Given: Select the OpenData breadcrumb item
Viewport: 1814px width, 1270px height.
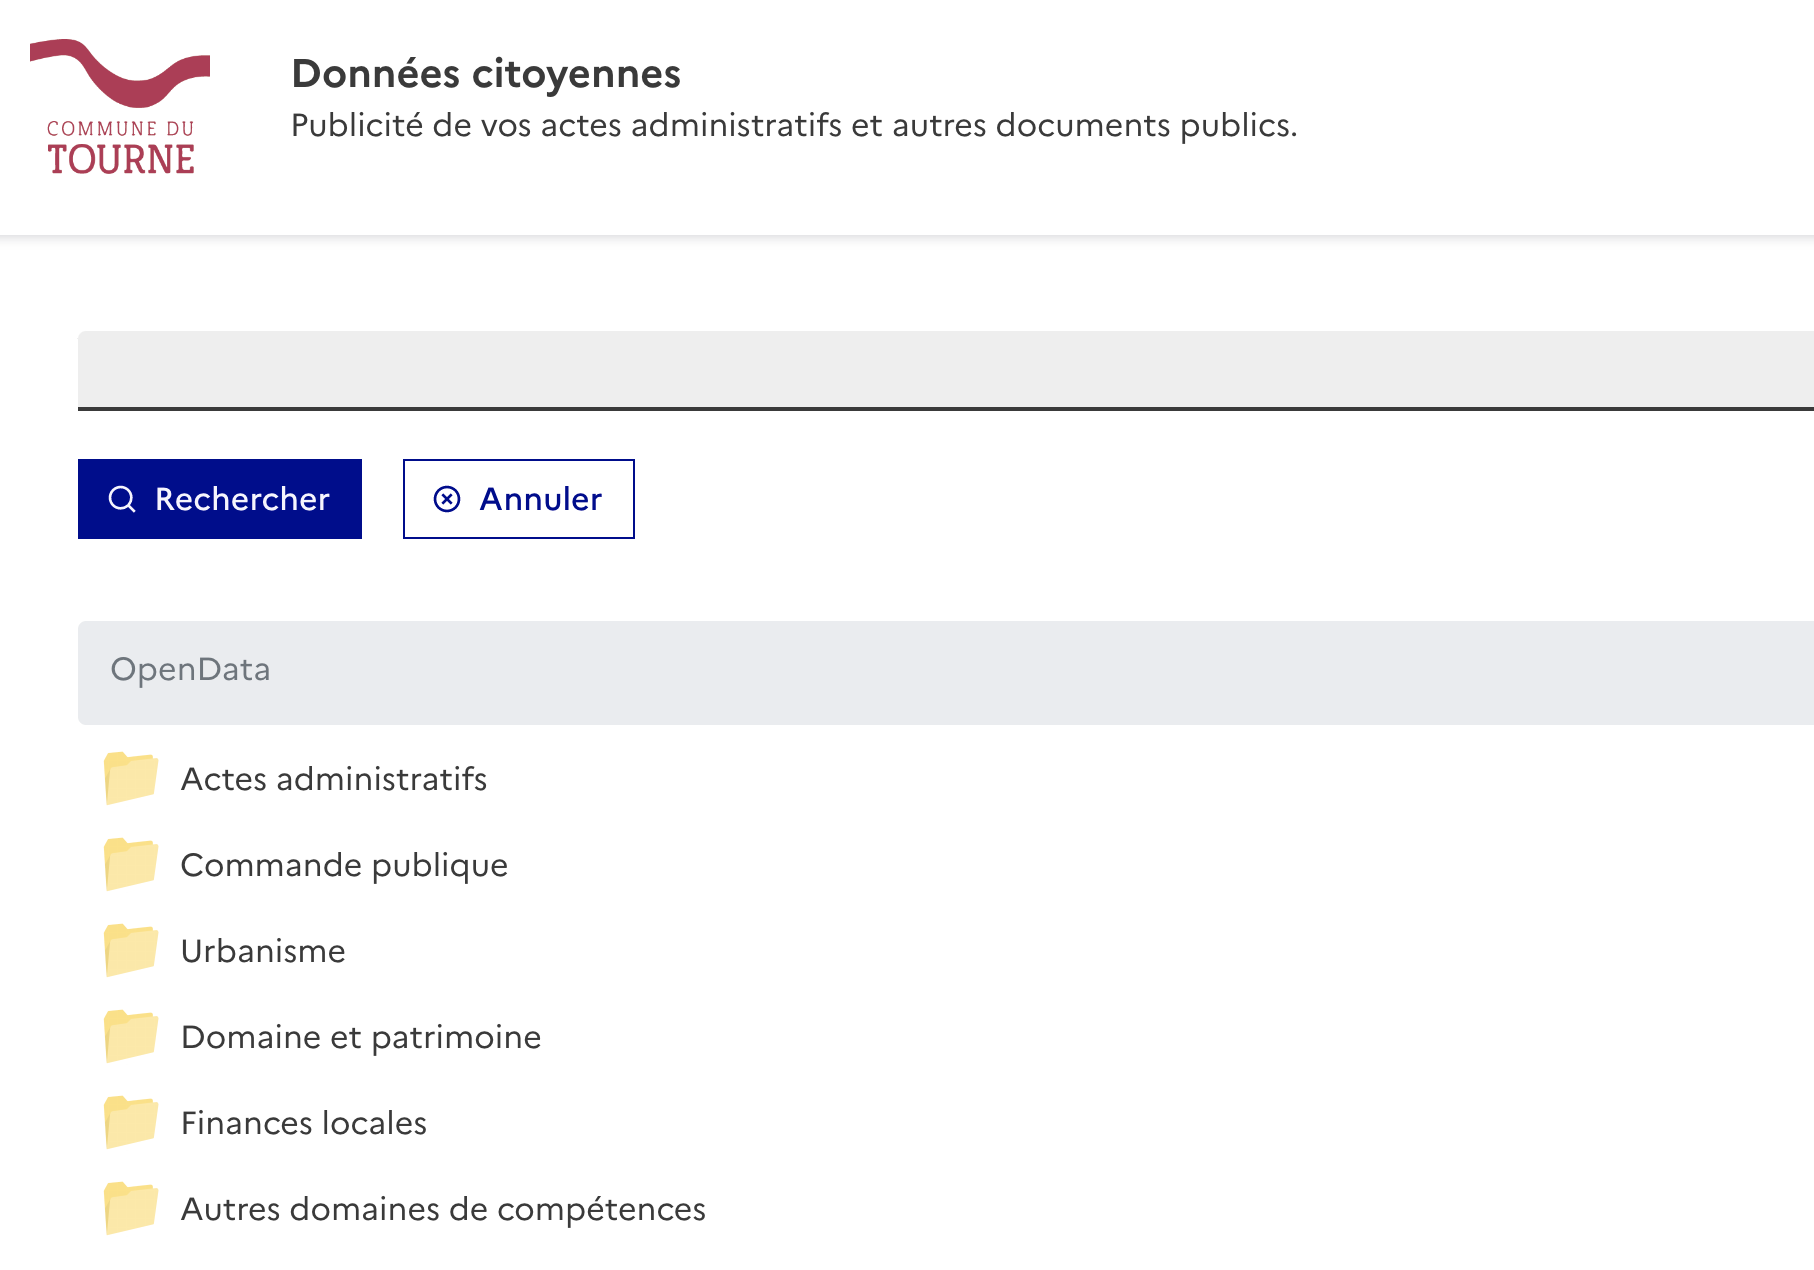Looking at the screenshot, I should tap(190, 669).
